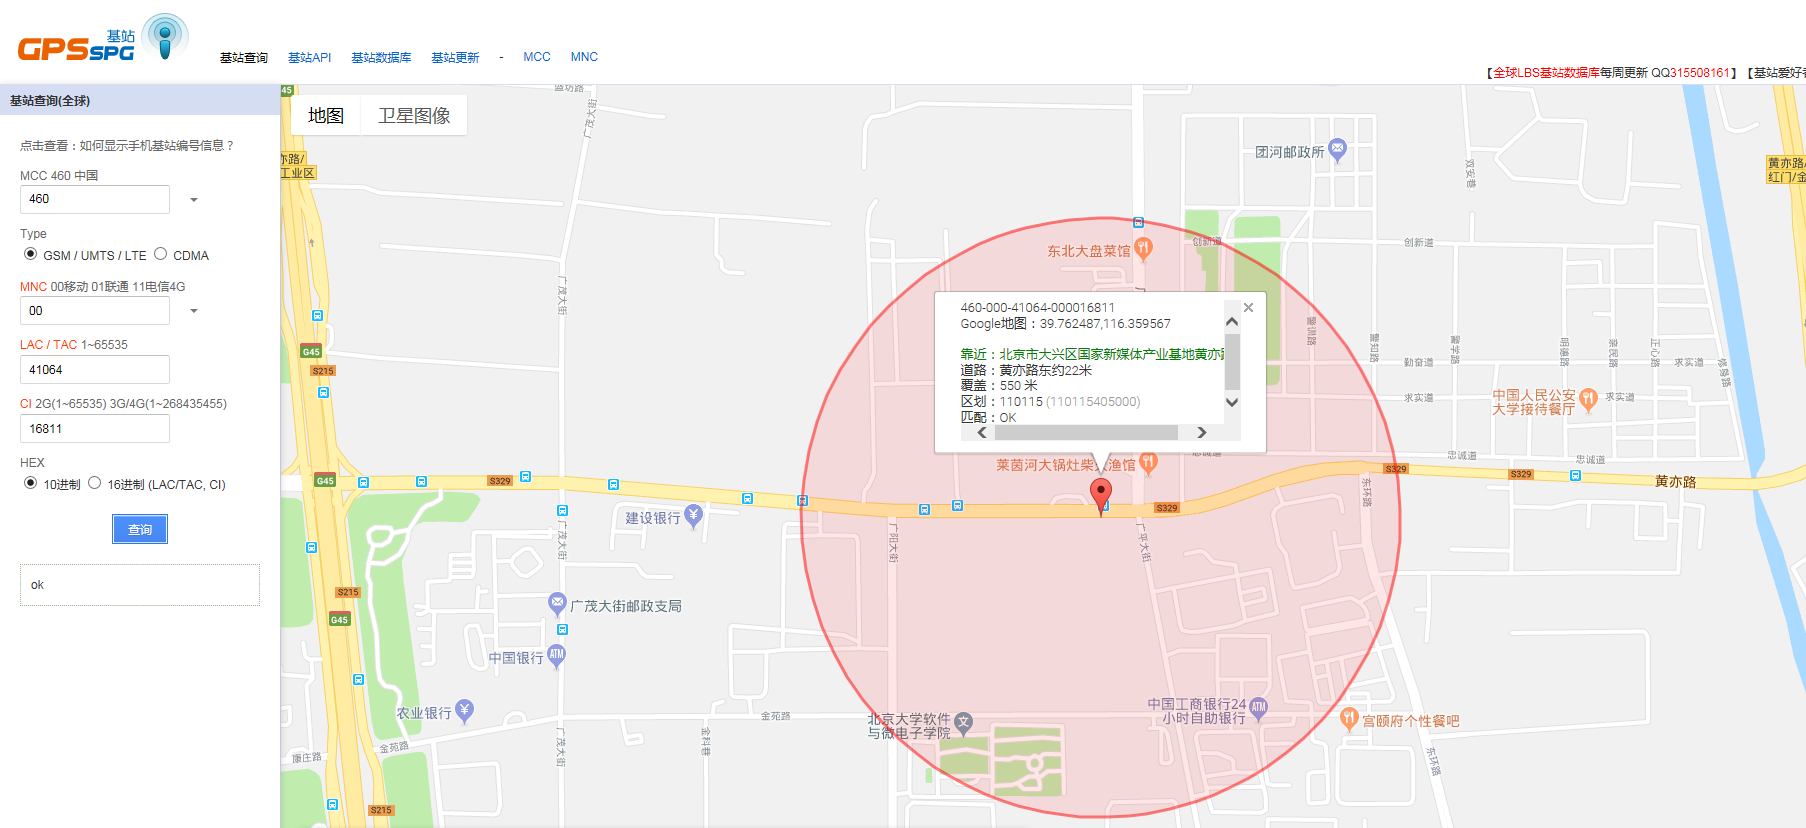Select the CDMA radio option
This screenshot has height=828, width=1806.
160,254
